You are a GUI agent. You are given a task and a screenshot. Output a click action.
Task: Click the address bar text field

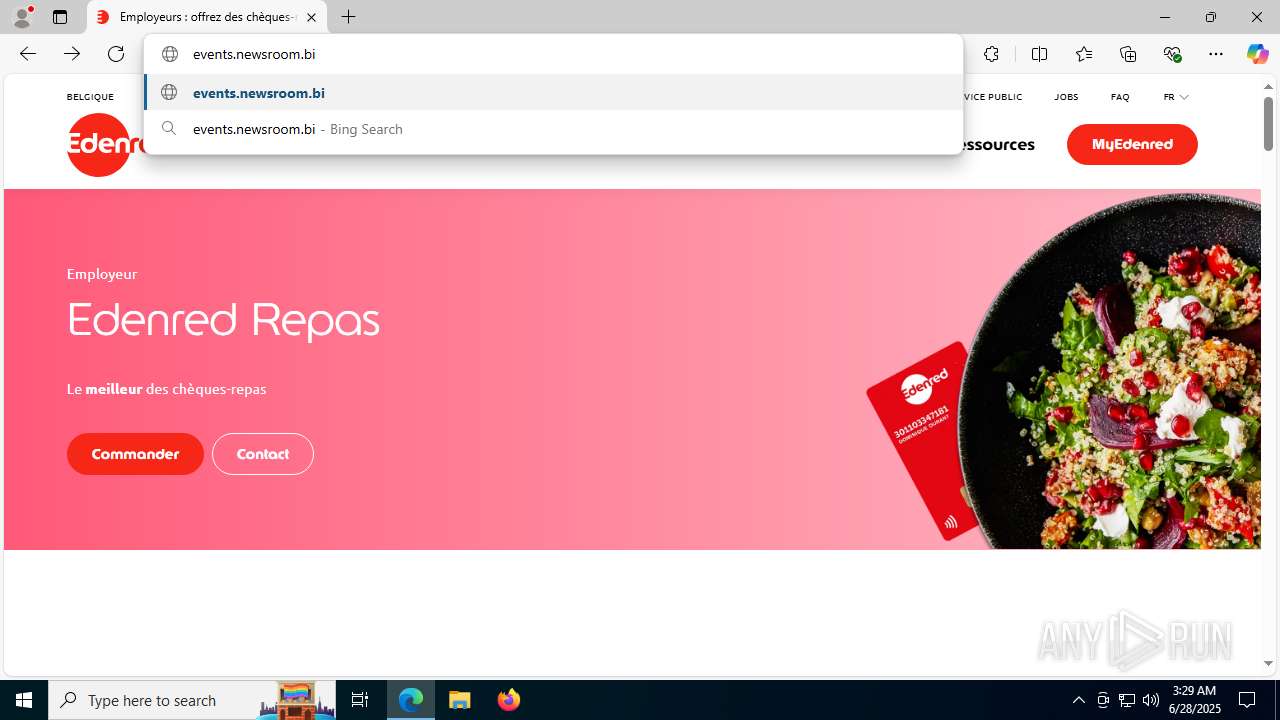tap(553, 54)
